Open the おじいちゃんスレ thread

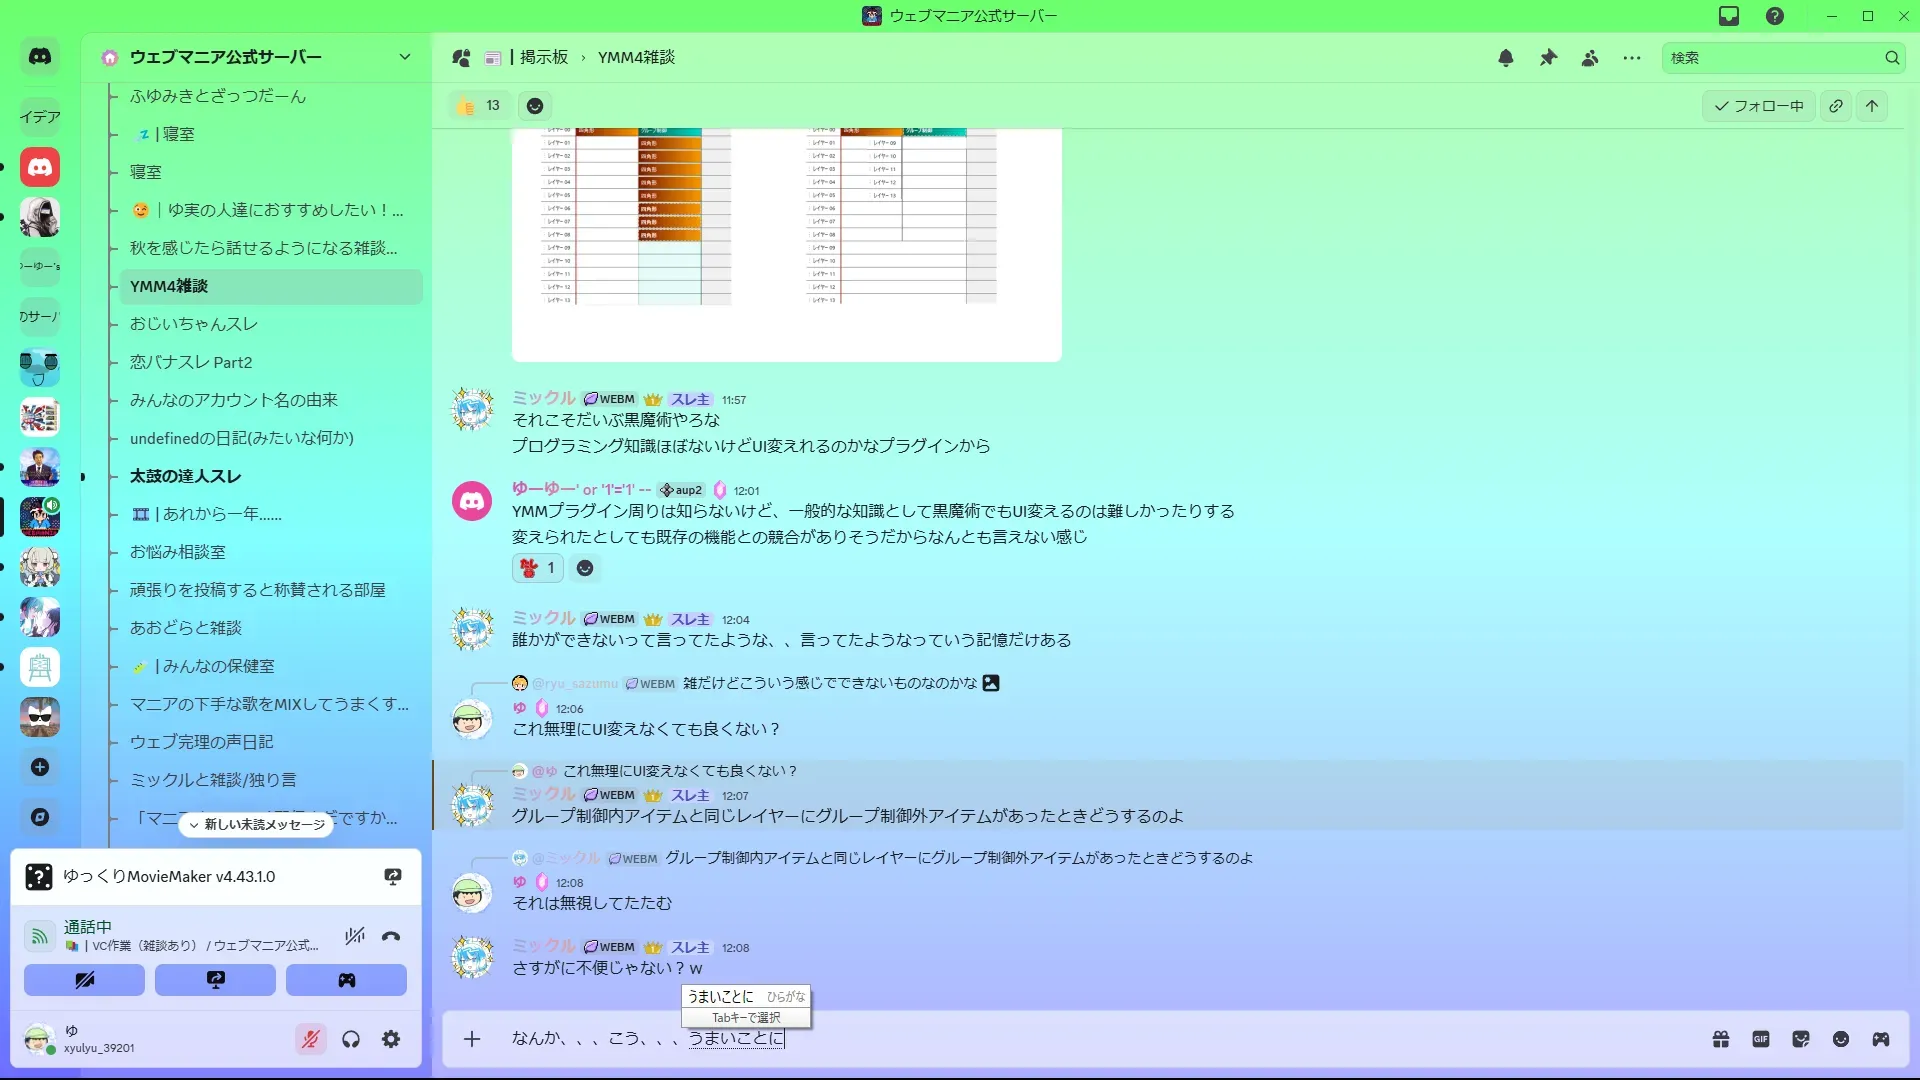[x=194, y=324]
